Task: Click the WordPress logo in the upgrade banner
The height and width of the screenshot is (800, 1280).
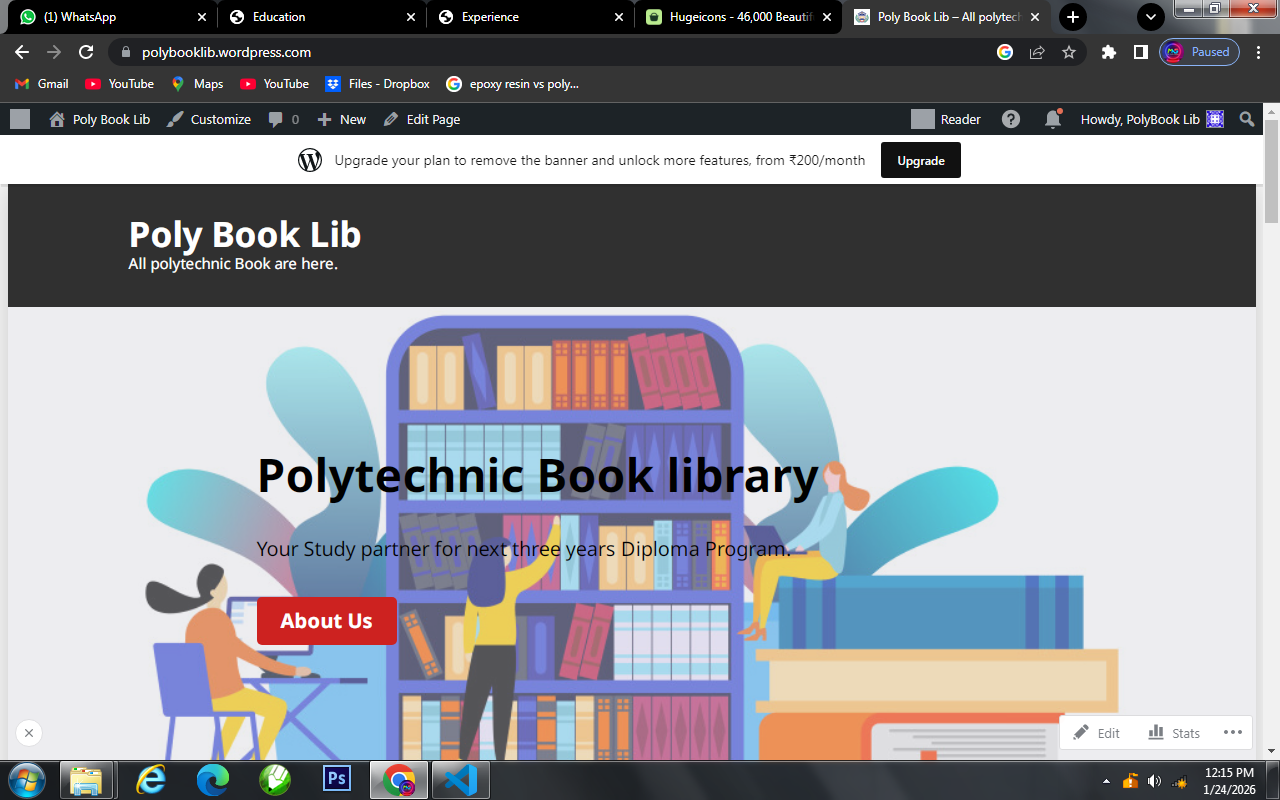Action: click(x=308, y=160)
